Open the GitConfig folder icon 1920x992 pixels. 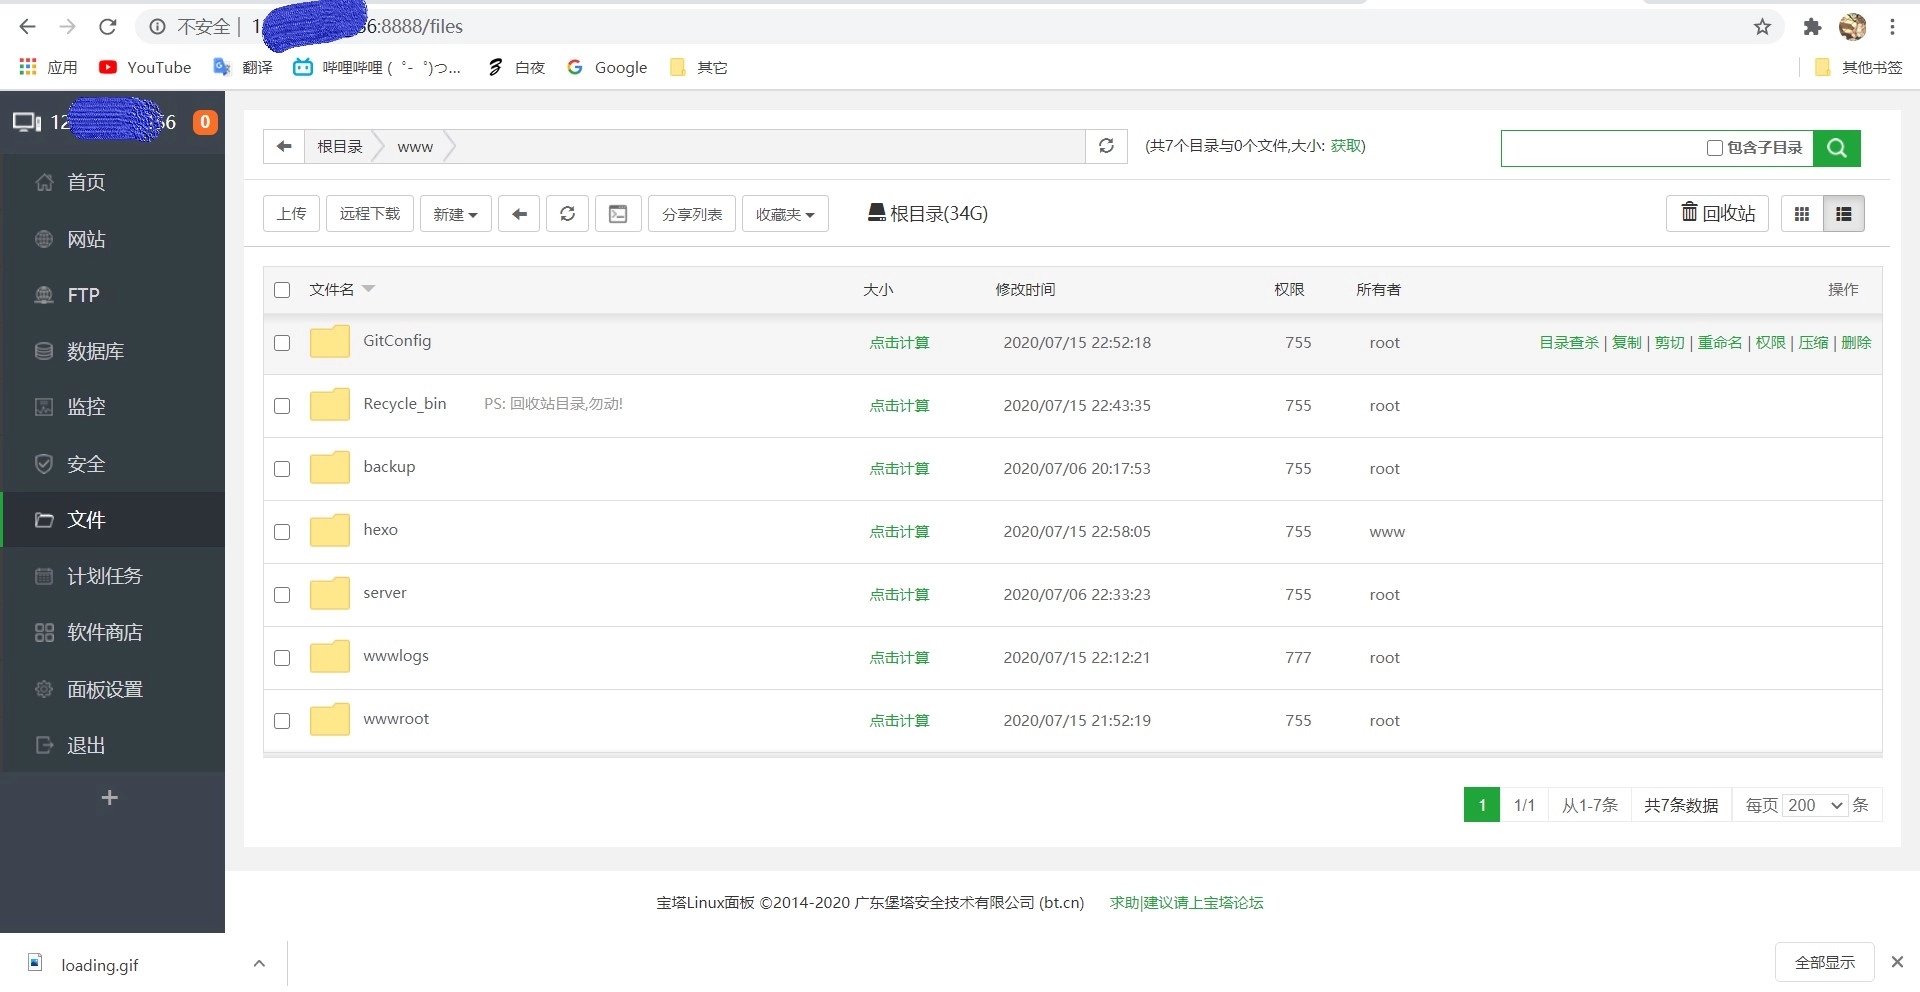point(329,342)
